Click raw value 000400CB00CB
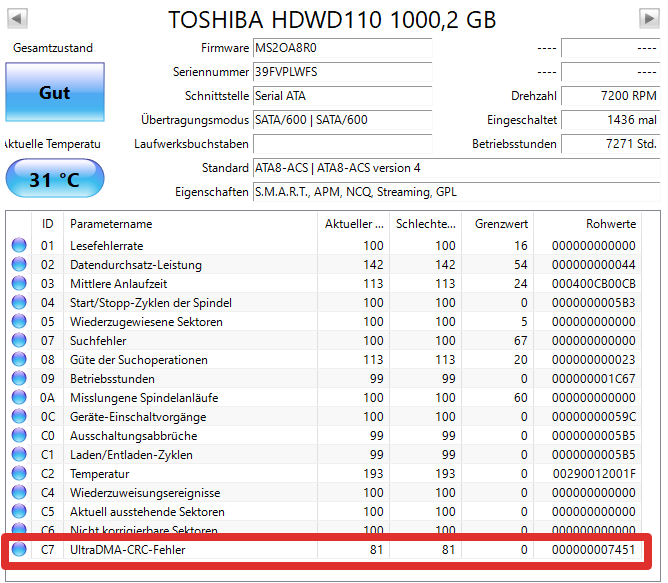The width and height of the screenshot is (668, 583). point(593,283)
